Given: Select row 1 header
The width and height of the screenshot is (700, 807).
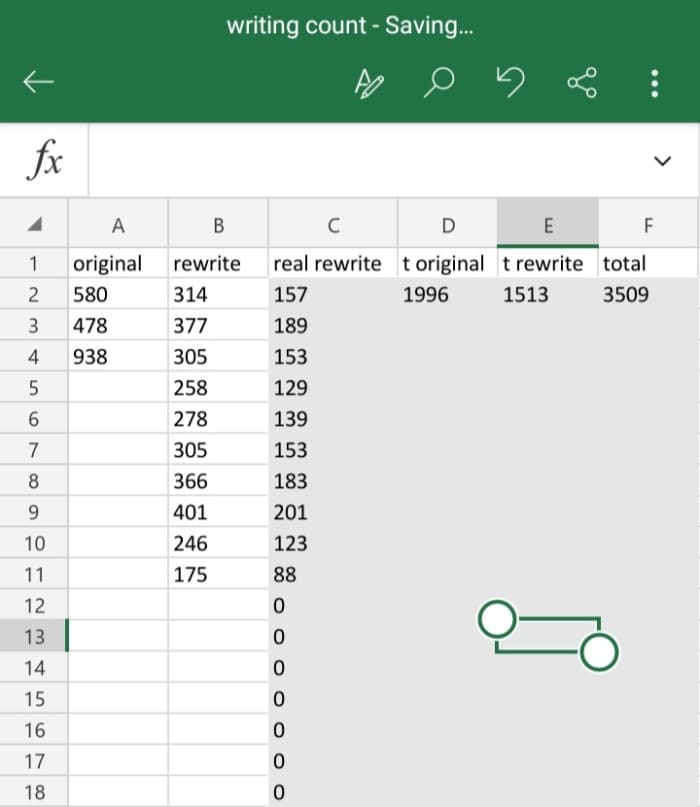Looking at the screenshot, I should click(33, 264).
